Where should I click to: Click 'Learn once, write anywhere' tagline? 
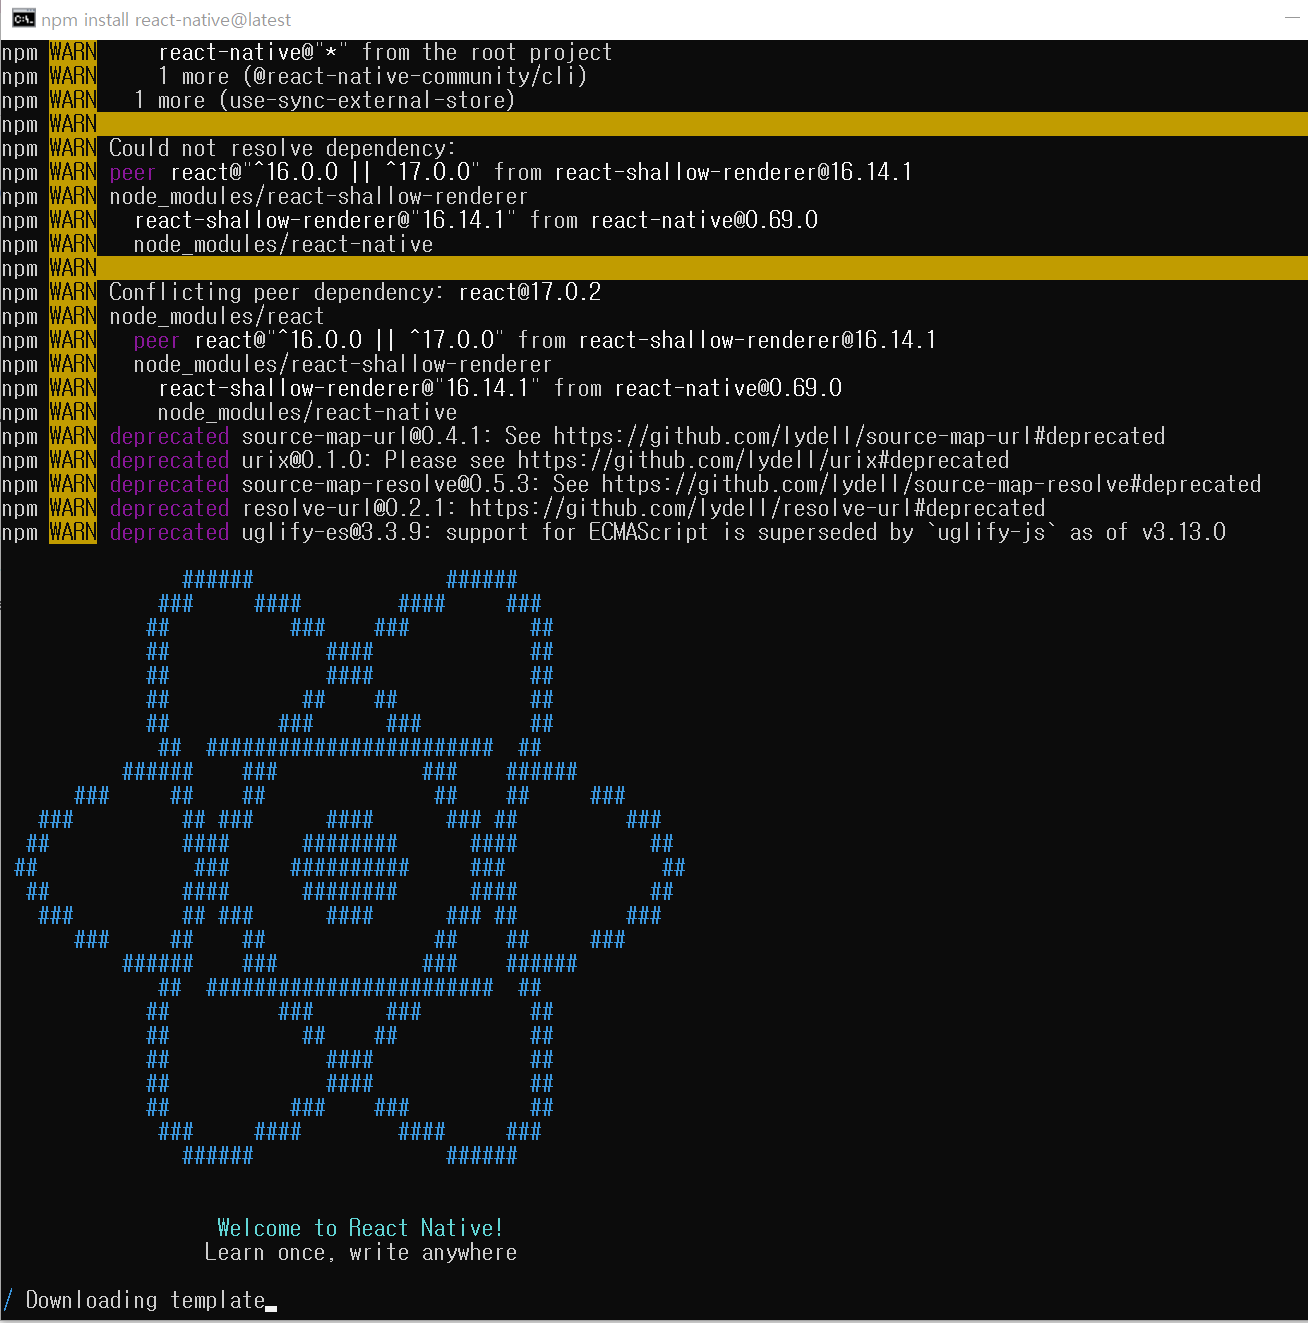(x=361, y=1252)
